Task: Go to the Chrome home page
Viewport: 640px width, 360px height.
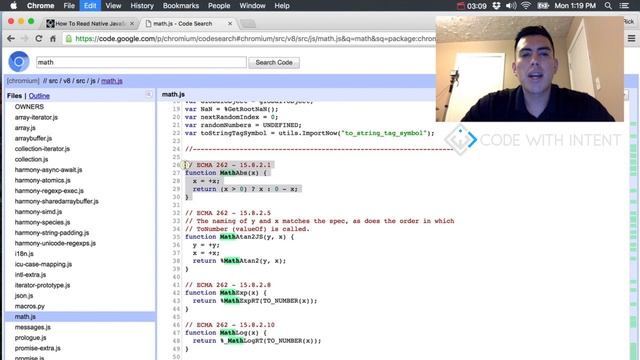Action: pyautogui.click(x=53, y=38)
